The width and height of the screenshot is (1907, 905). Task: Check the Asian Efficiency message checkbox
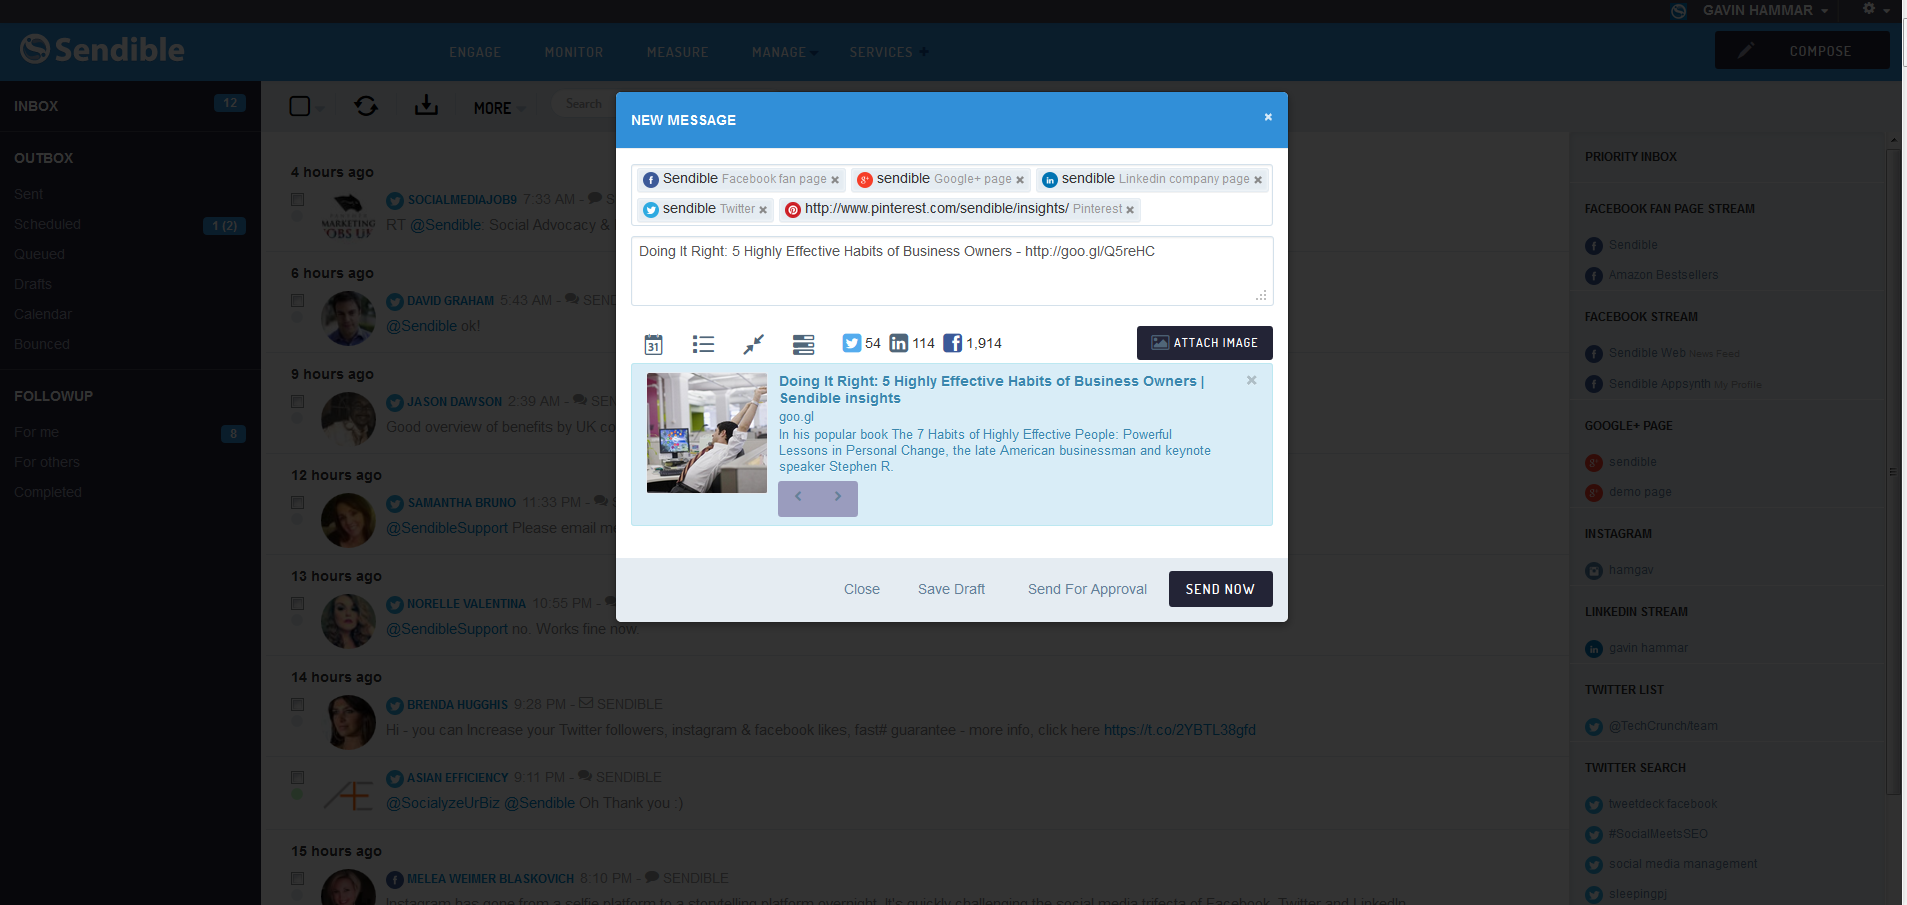click(297, 777)
